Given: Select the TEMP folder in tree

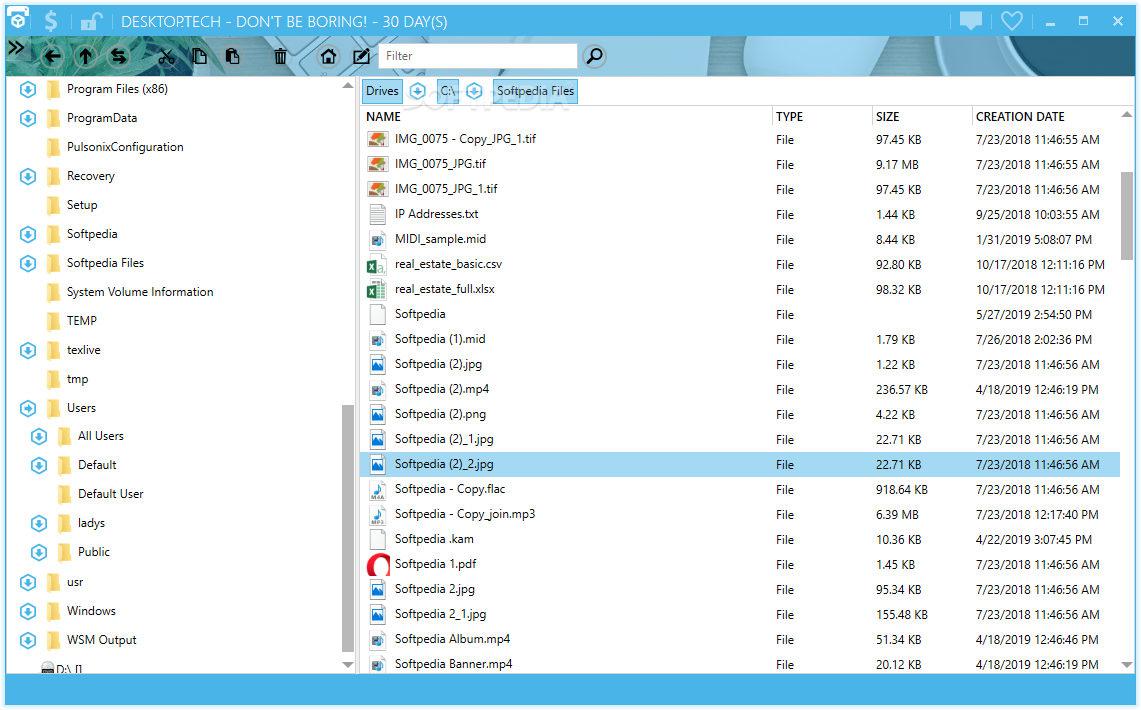Looking at the screenshot, I should coord(82,321).
